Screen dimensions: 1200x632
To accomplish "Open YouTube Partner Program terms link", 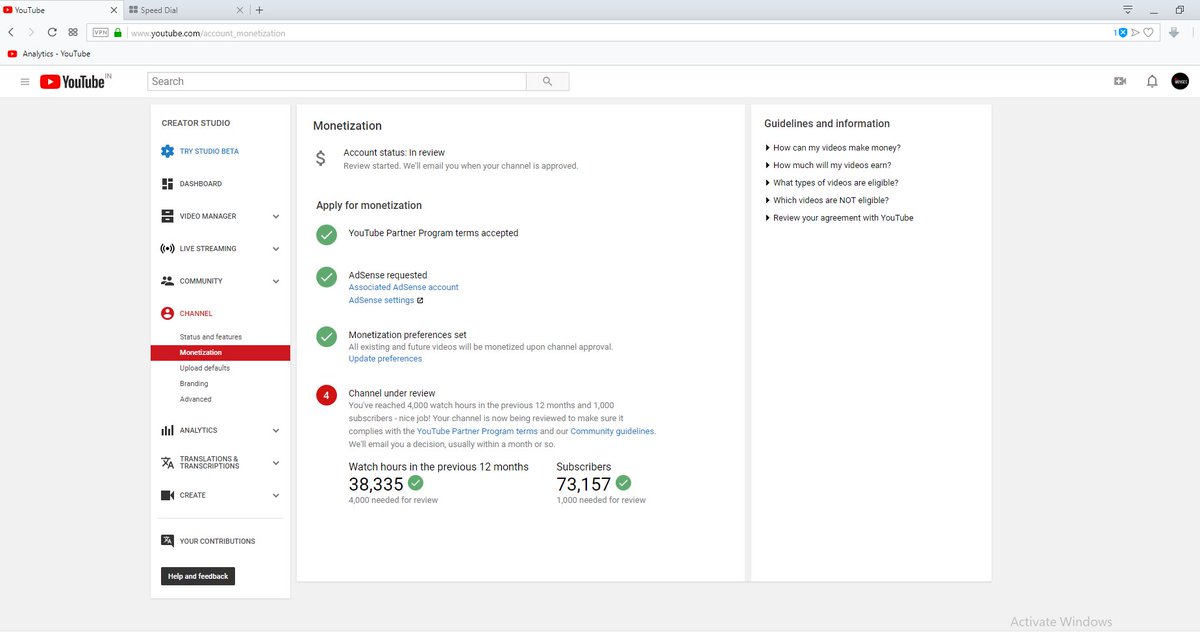I will (477, 431).
